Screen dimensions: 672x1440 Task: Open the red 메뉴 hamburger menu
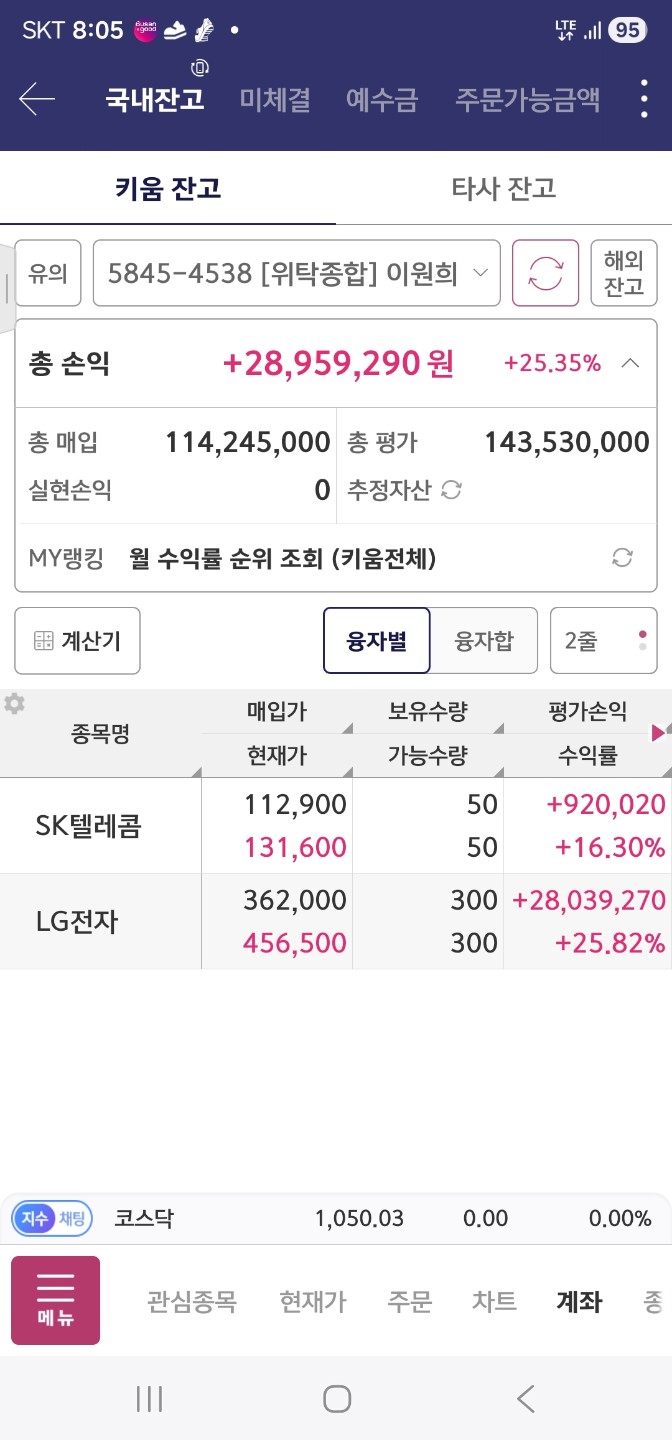click(55, 1300)
